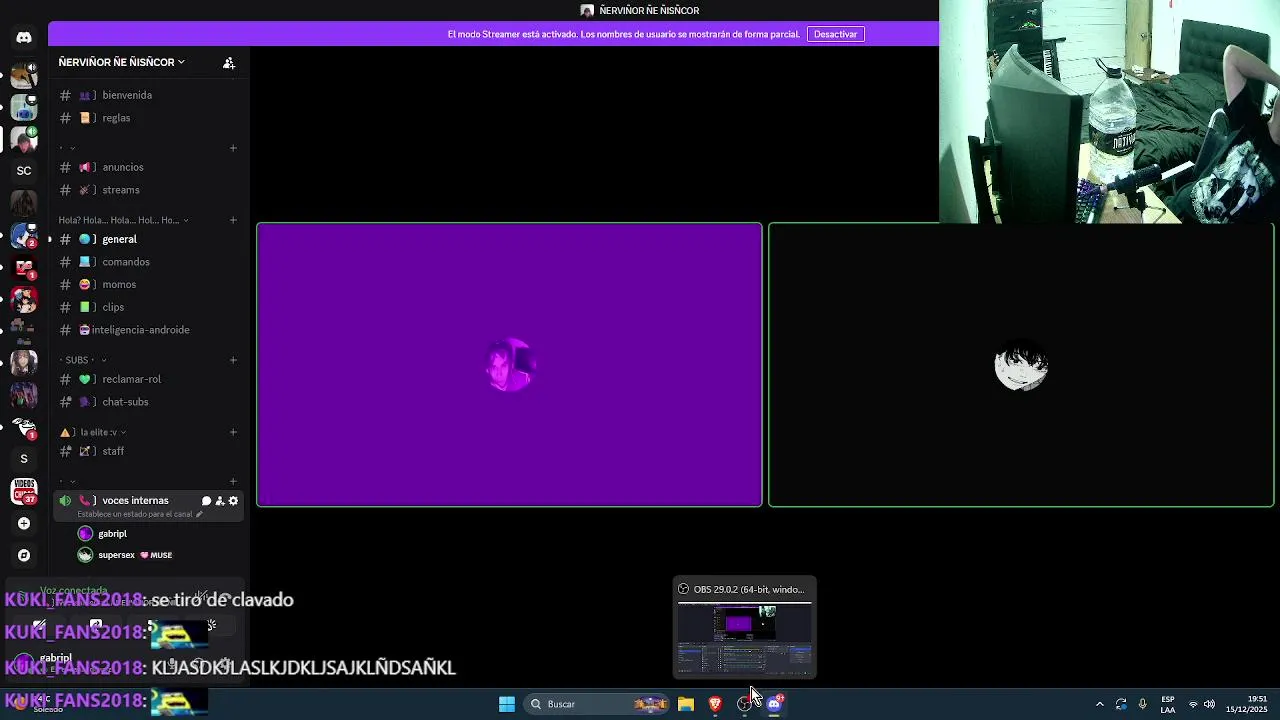
Task: Create channel in SUBS category
Action: 233,360
